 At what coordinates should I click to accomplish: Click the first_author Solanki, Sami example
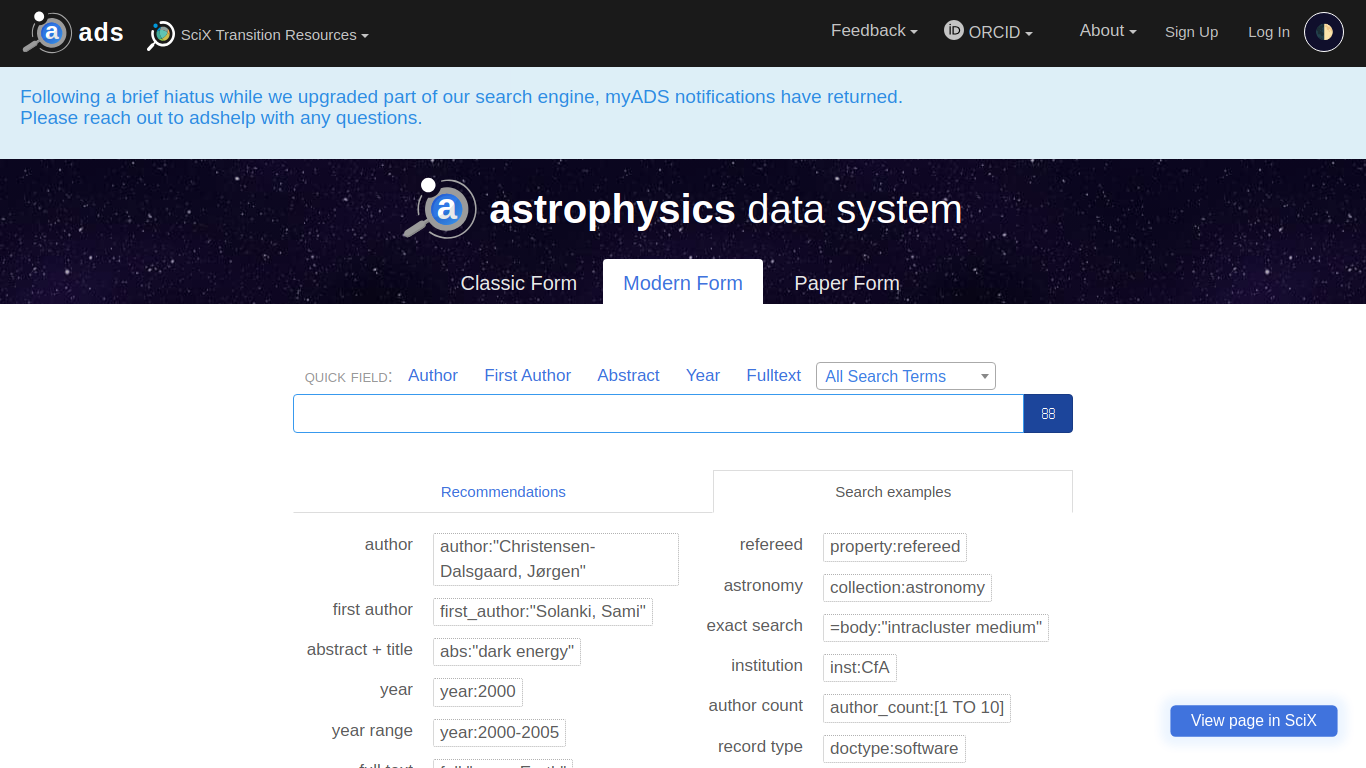(543, 612)
